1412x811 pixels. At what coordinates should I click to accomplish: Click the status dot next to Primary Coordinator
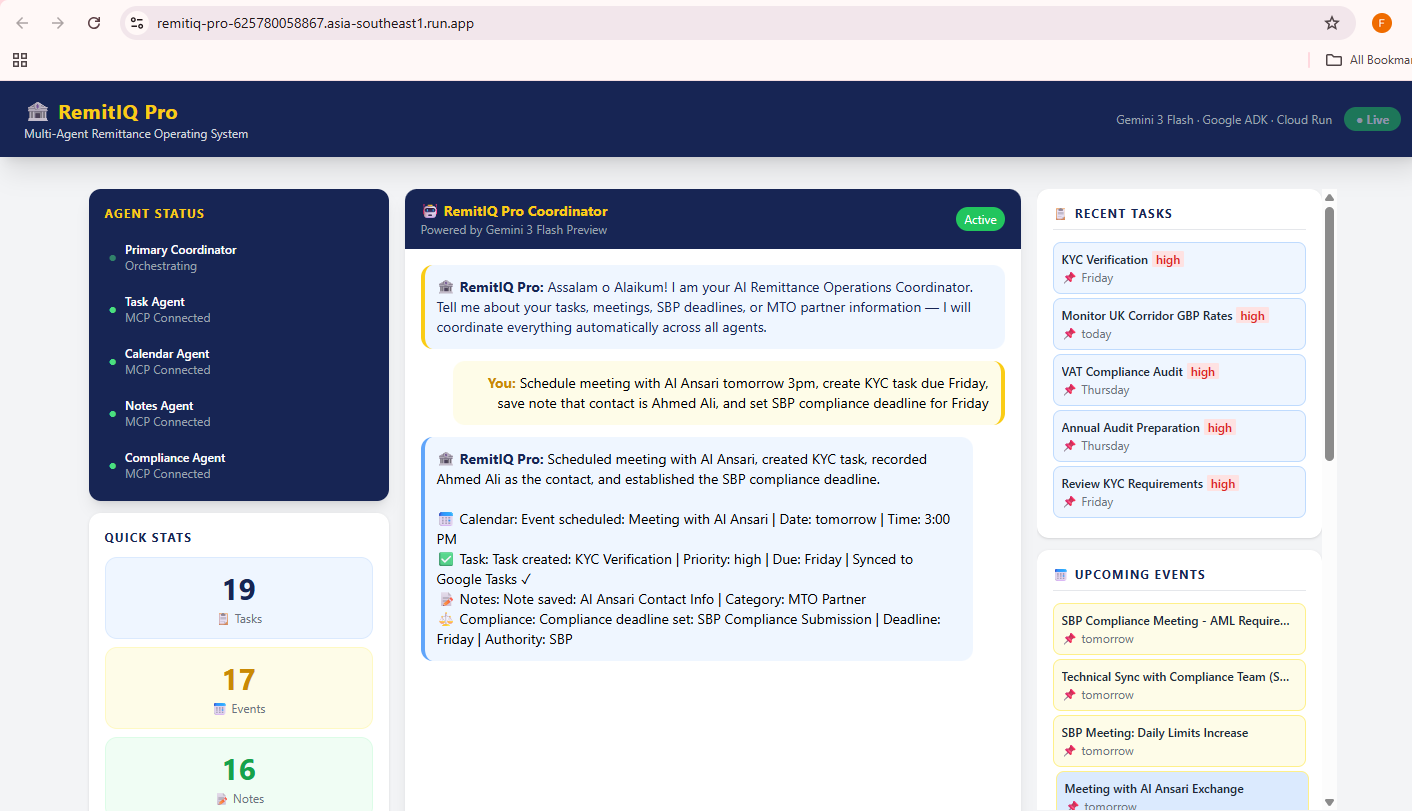point(113,258)
